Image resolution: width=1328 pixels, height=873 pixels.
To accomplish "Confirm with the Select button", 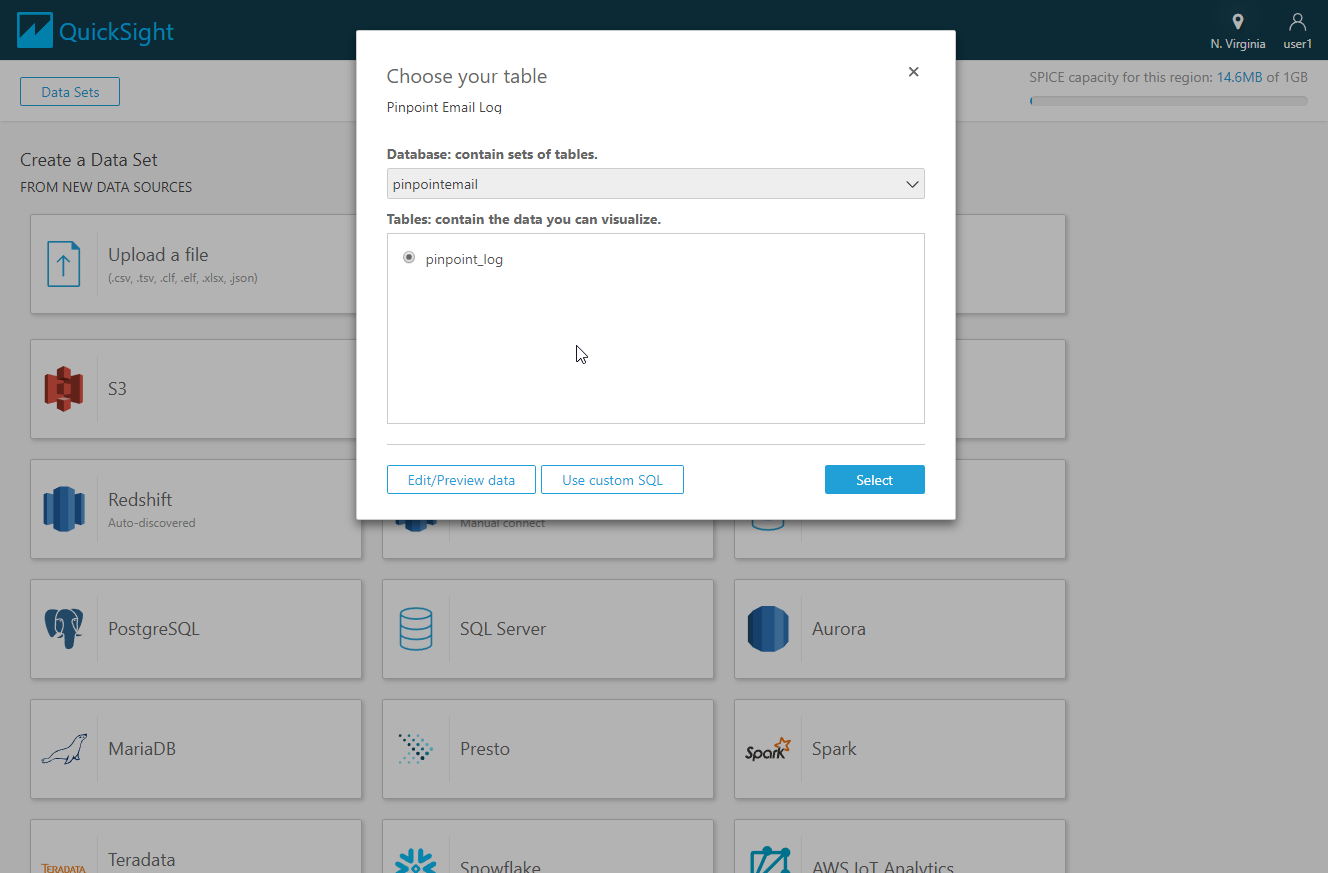I will 874,480.
